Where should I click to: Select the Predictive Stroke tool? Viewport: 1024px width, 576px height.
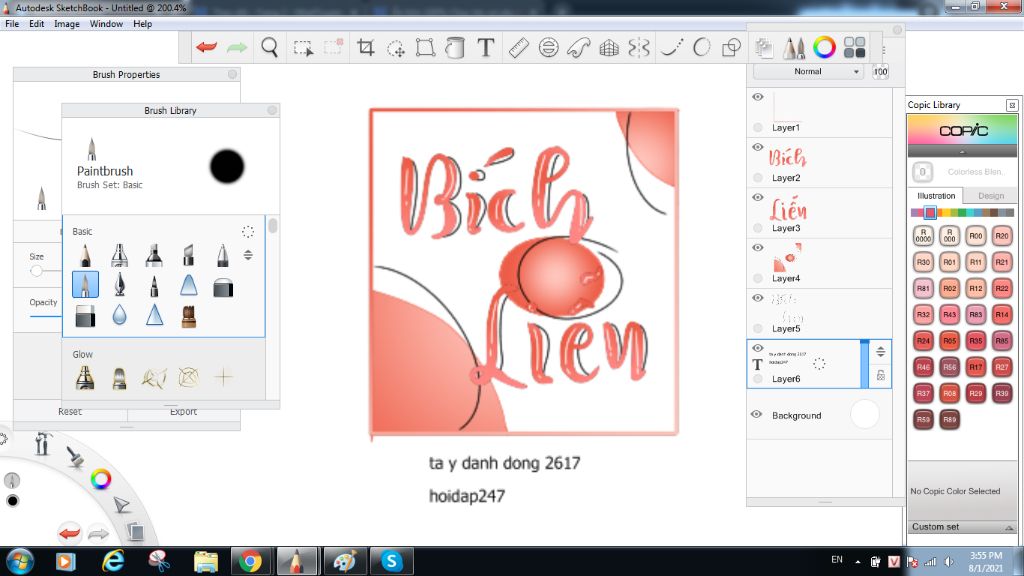701,47
